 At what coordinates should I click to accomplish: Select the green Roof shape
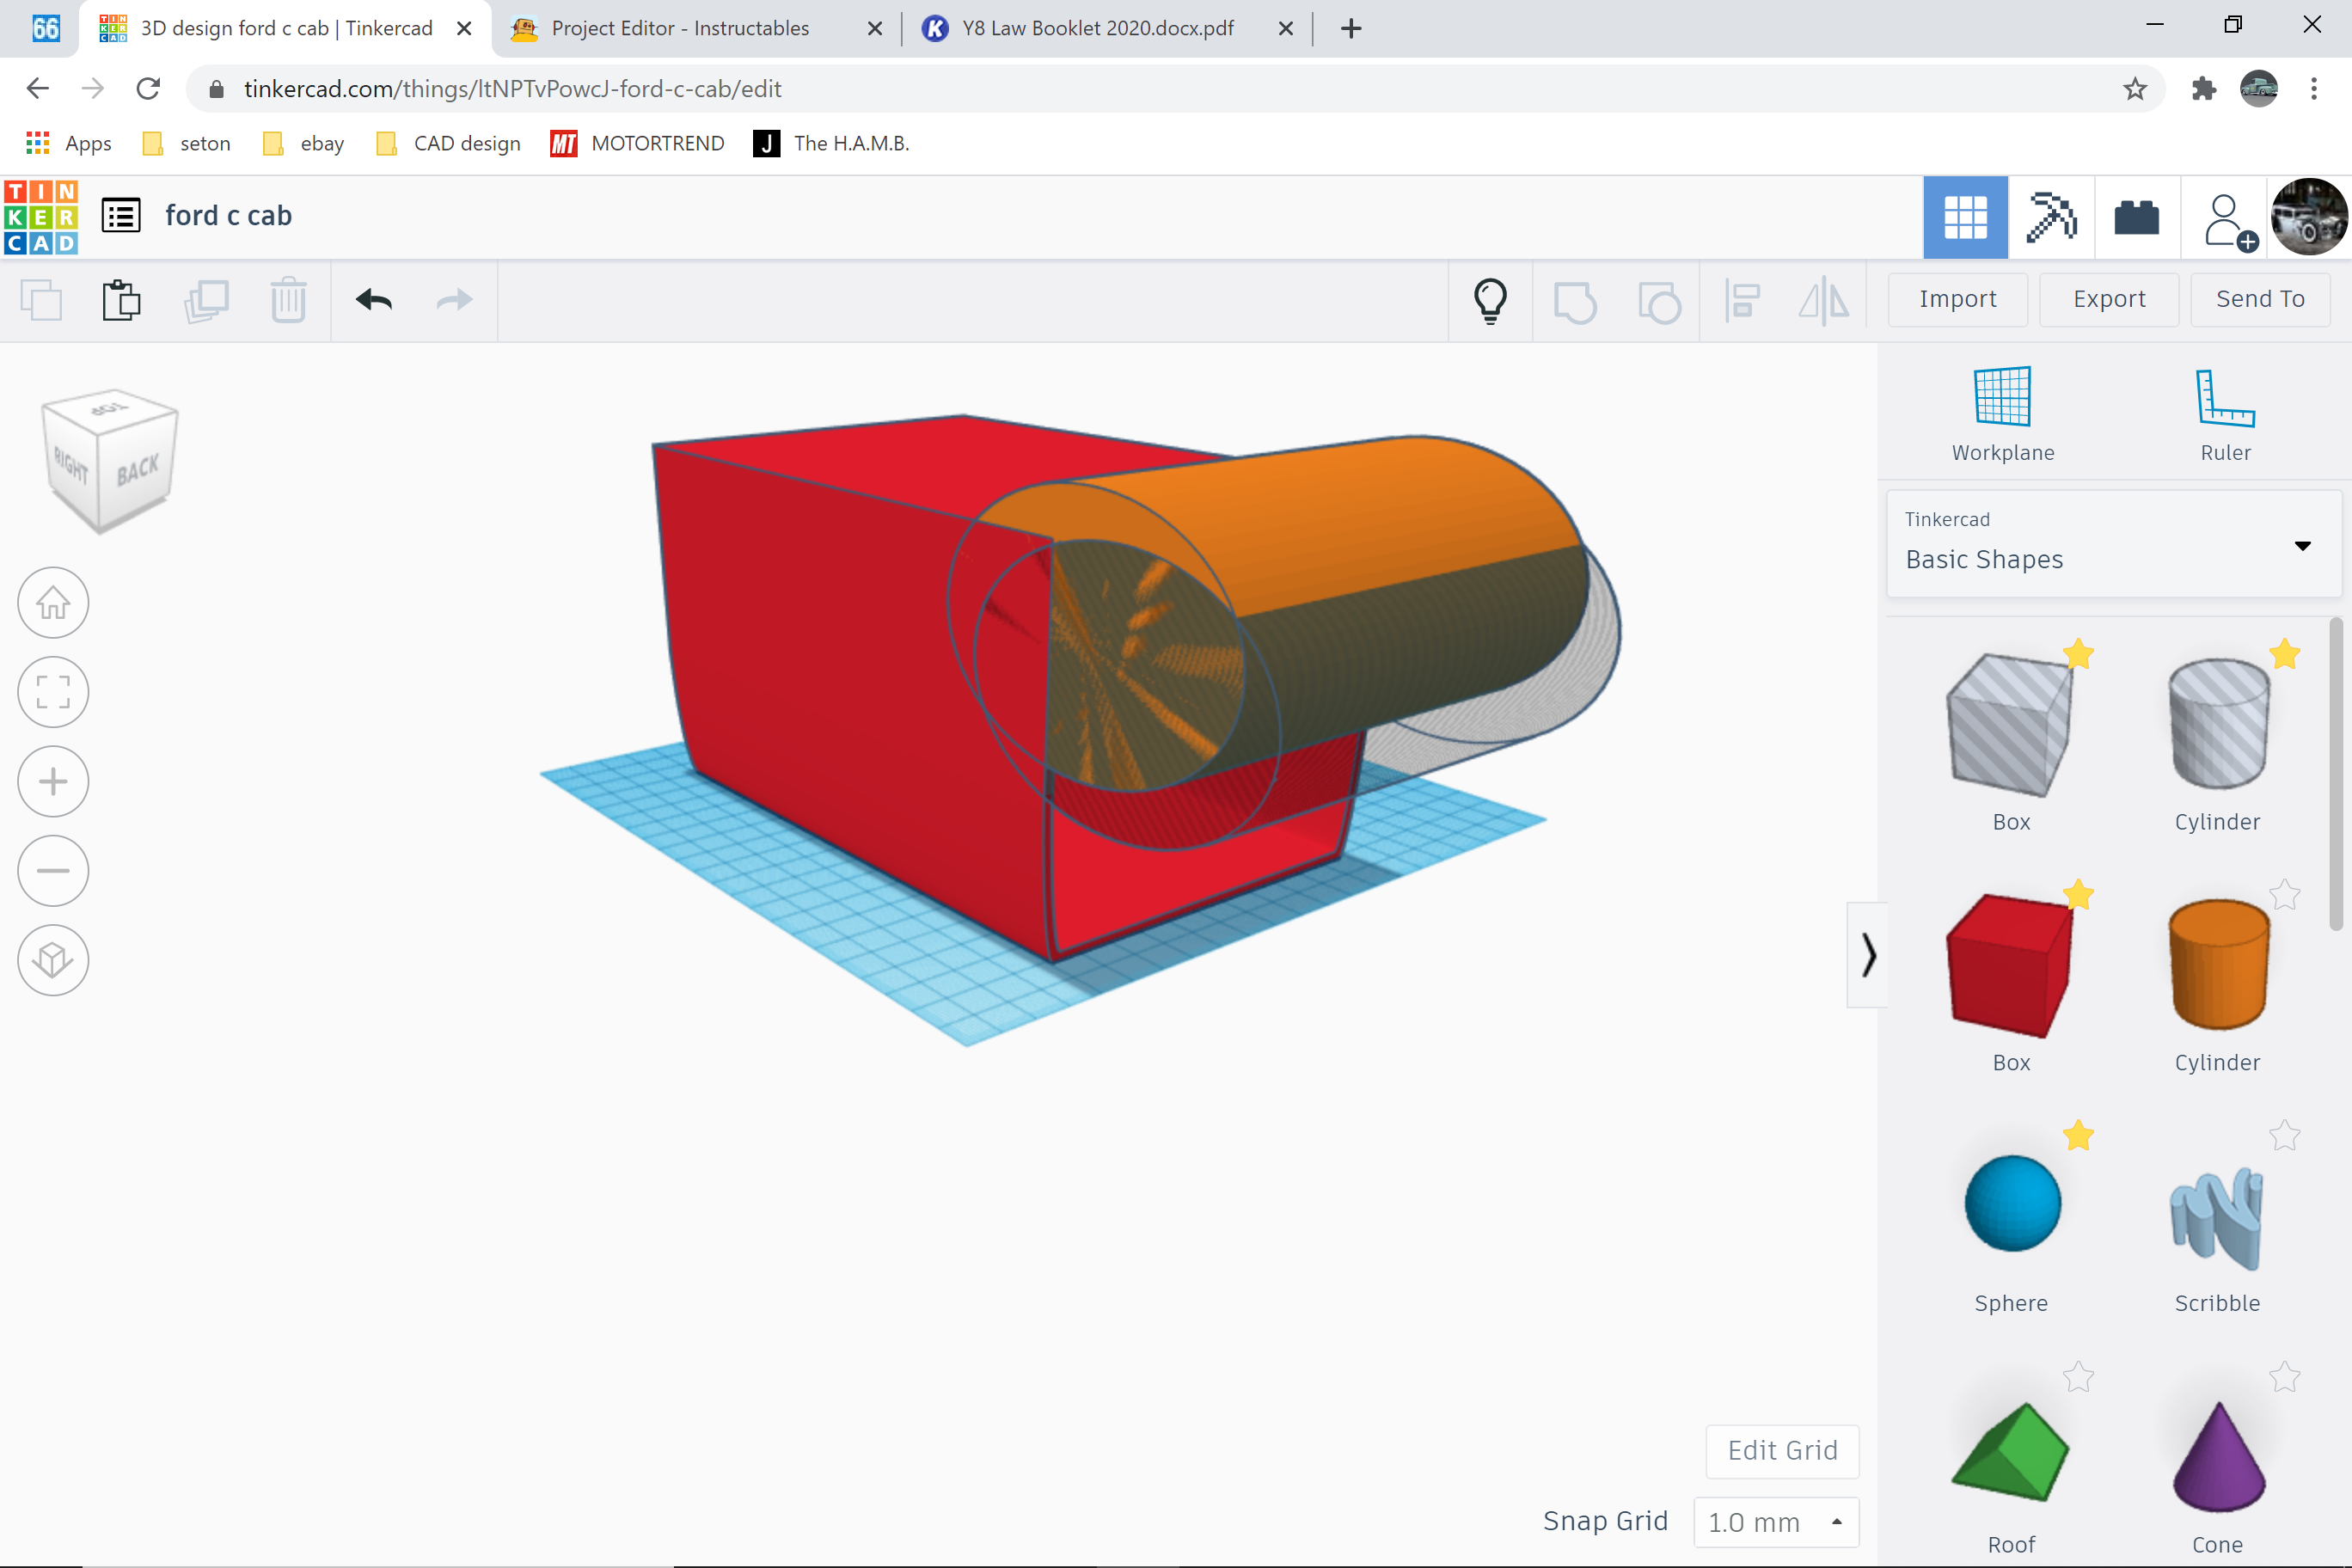pyautogui.click(x=2009, y=1451)
